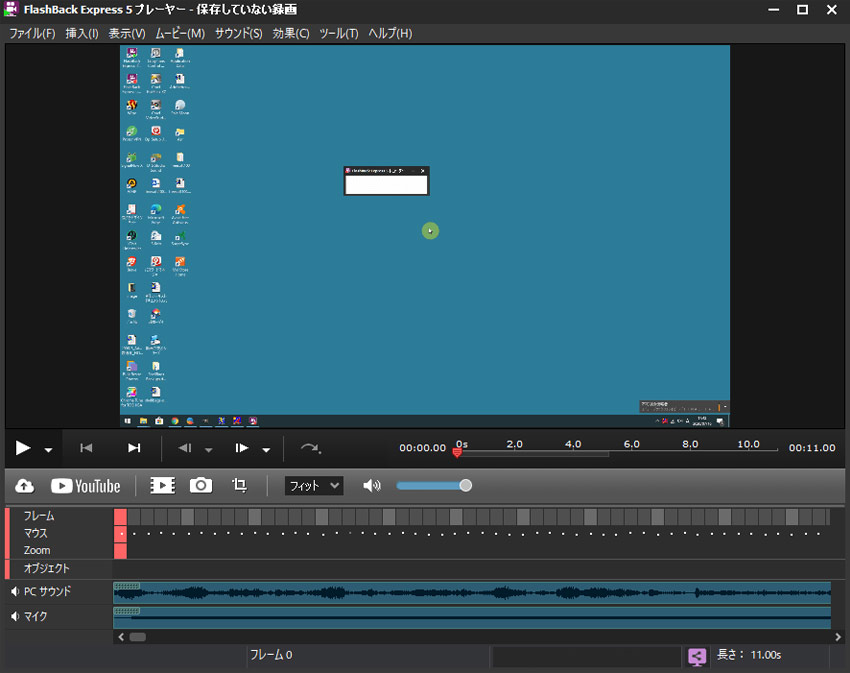This screenshot has width=850, height=673.
Task: Click the first red frame in フレーム track
Action: coord(120,516)
